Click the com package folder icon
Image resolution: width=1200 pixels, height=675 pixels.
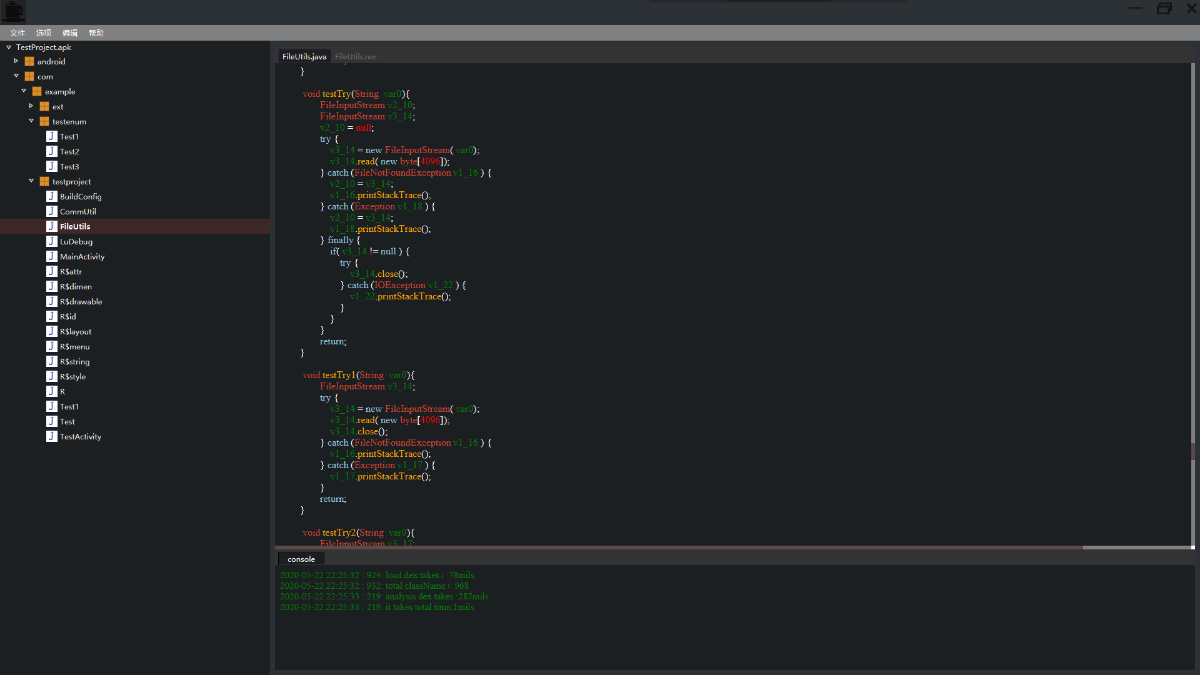tap(29, 76)
